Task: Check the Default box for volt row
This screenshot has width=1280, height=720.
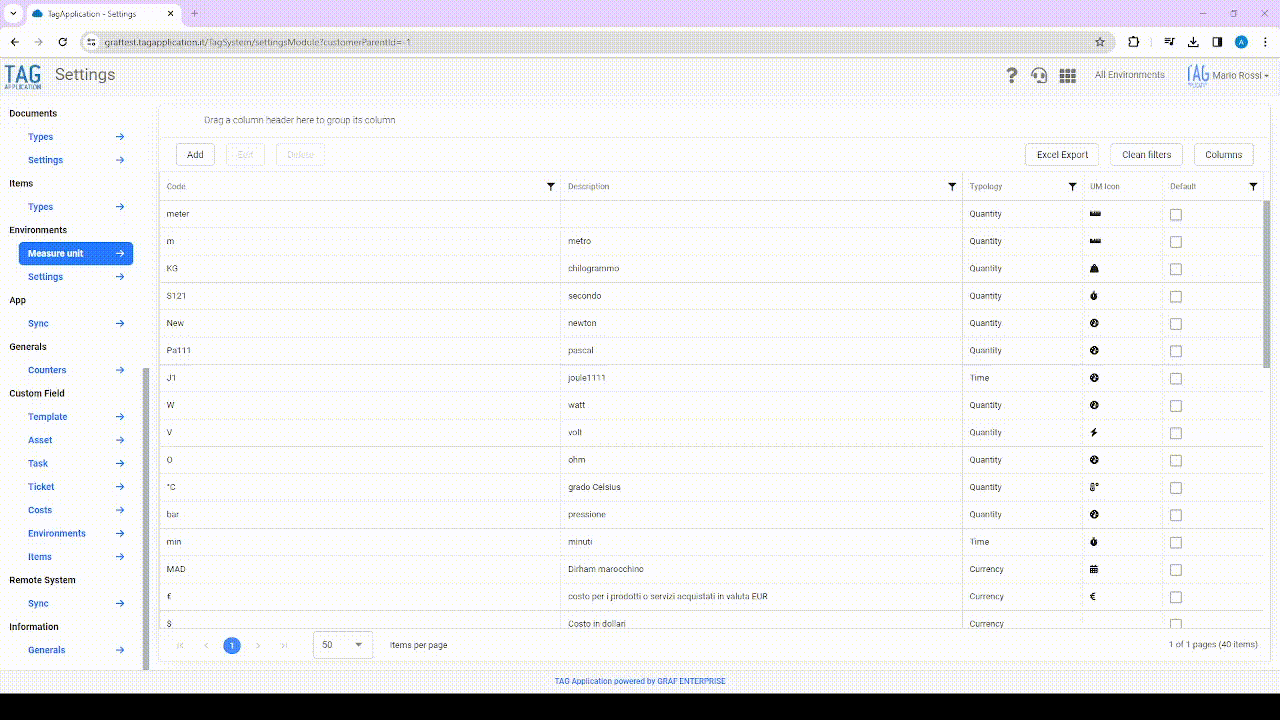Action: point(1176,433)
